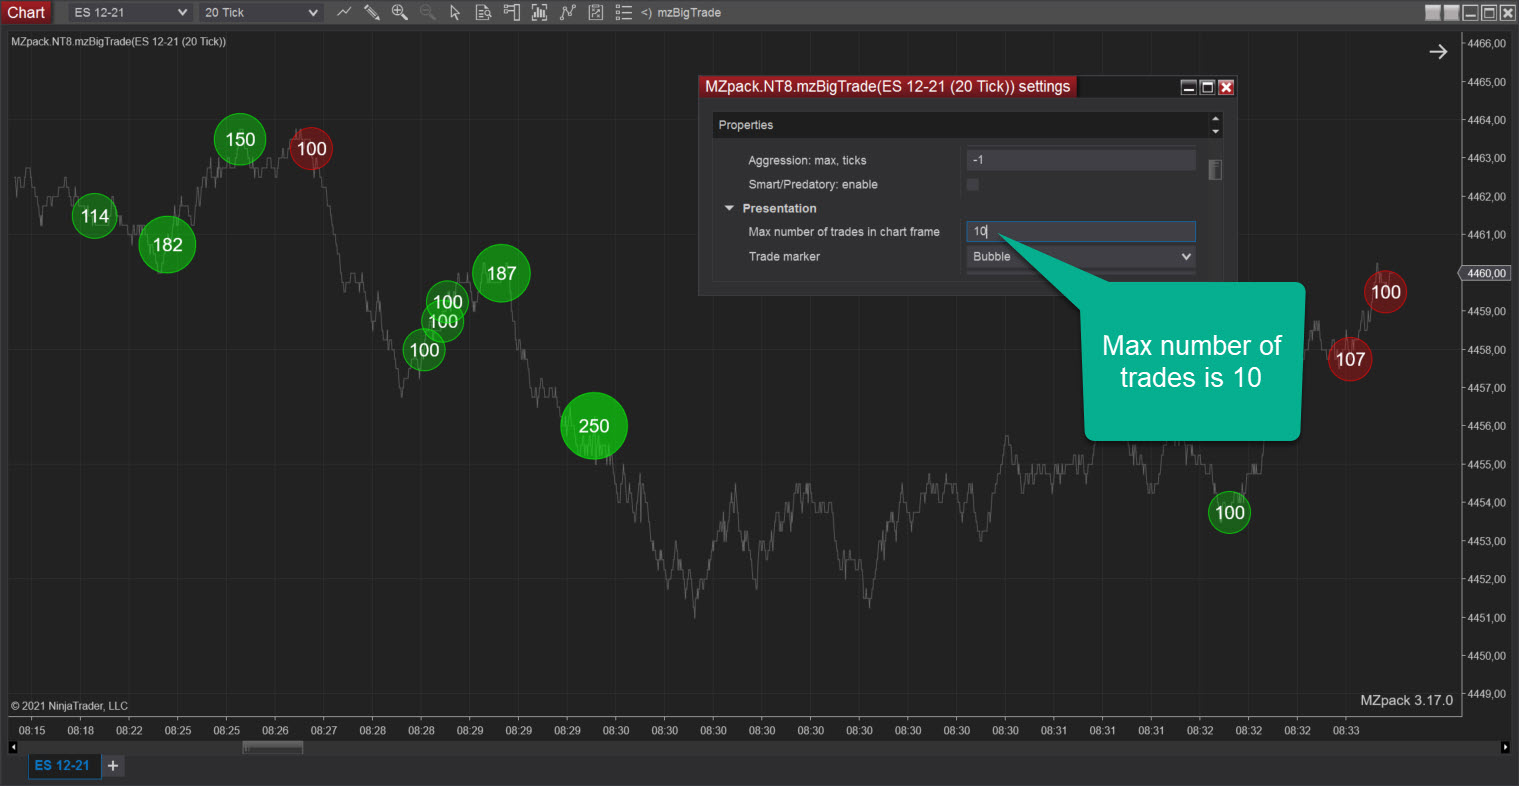Open the chart trader icon
This screenshot has width=1519, height=786.
click(511, 12)
